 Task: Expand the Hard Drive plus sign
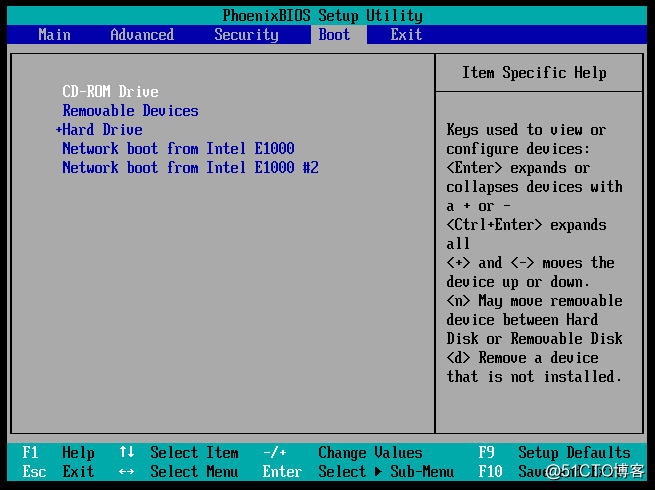click(58, 129)
